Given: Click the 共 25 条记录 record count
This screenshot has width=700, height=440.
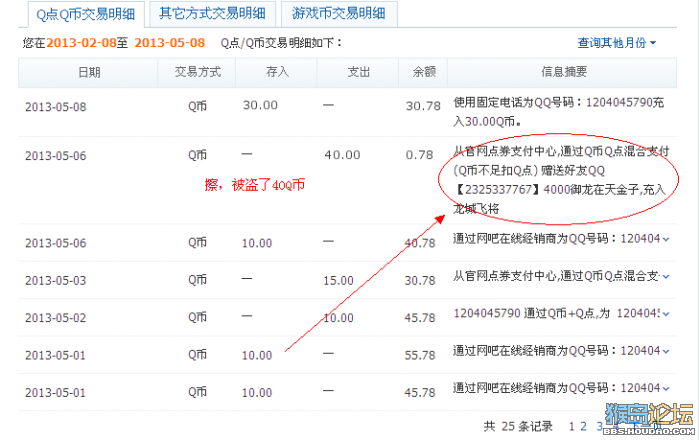Looking at the screenshot, I should [x=518, y=427].
